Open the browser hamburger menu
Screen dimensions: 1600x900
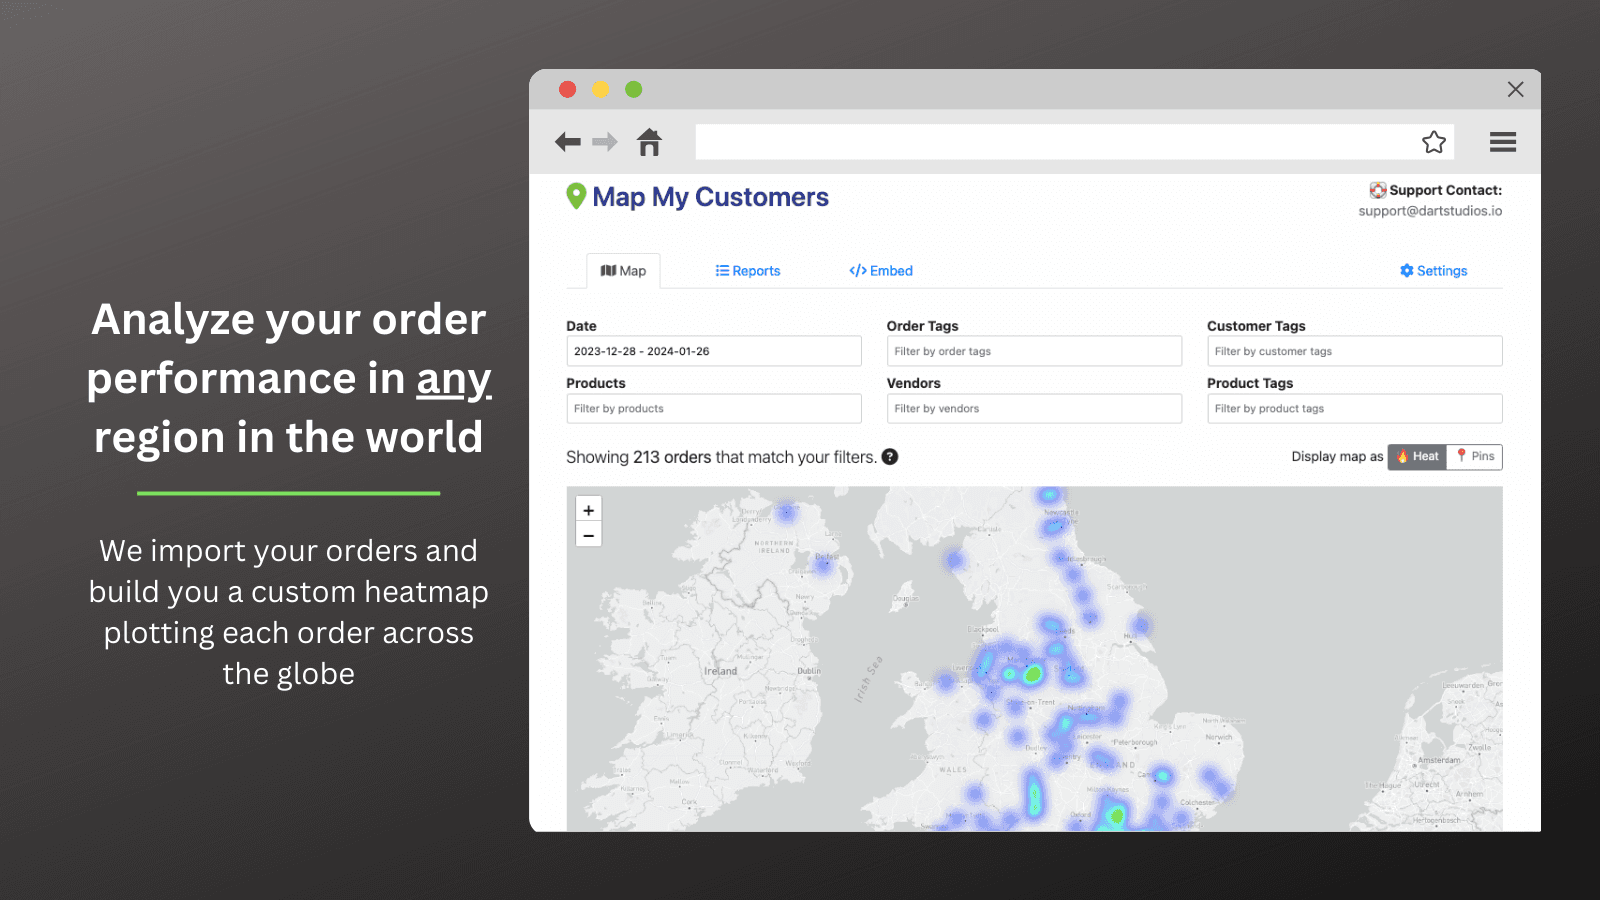click(x=1502, y=142)
